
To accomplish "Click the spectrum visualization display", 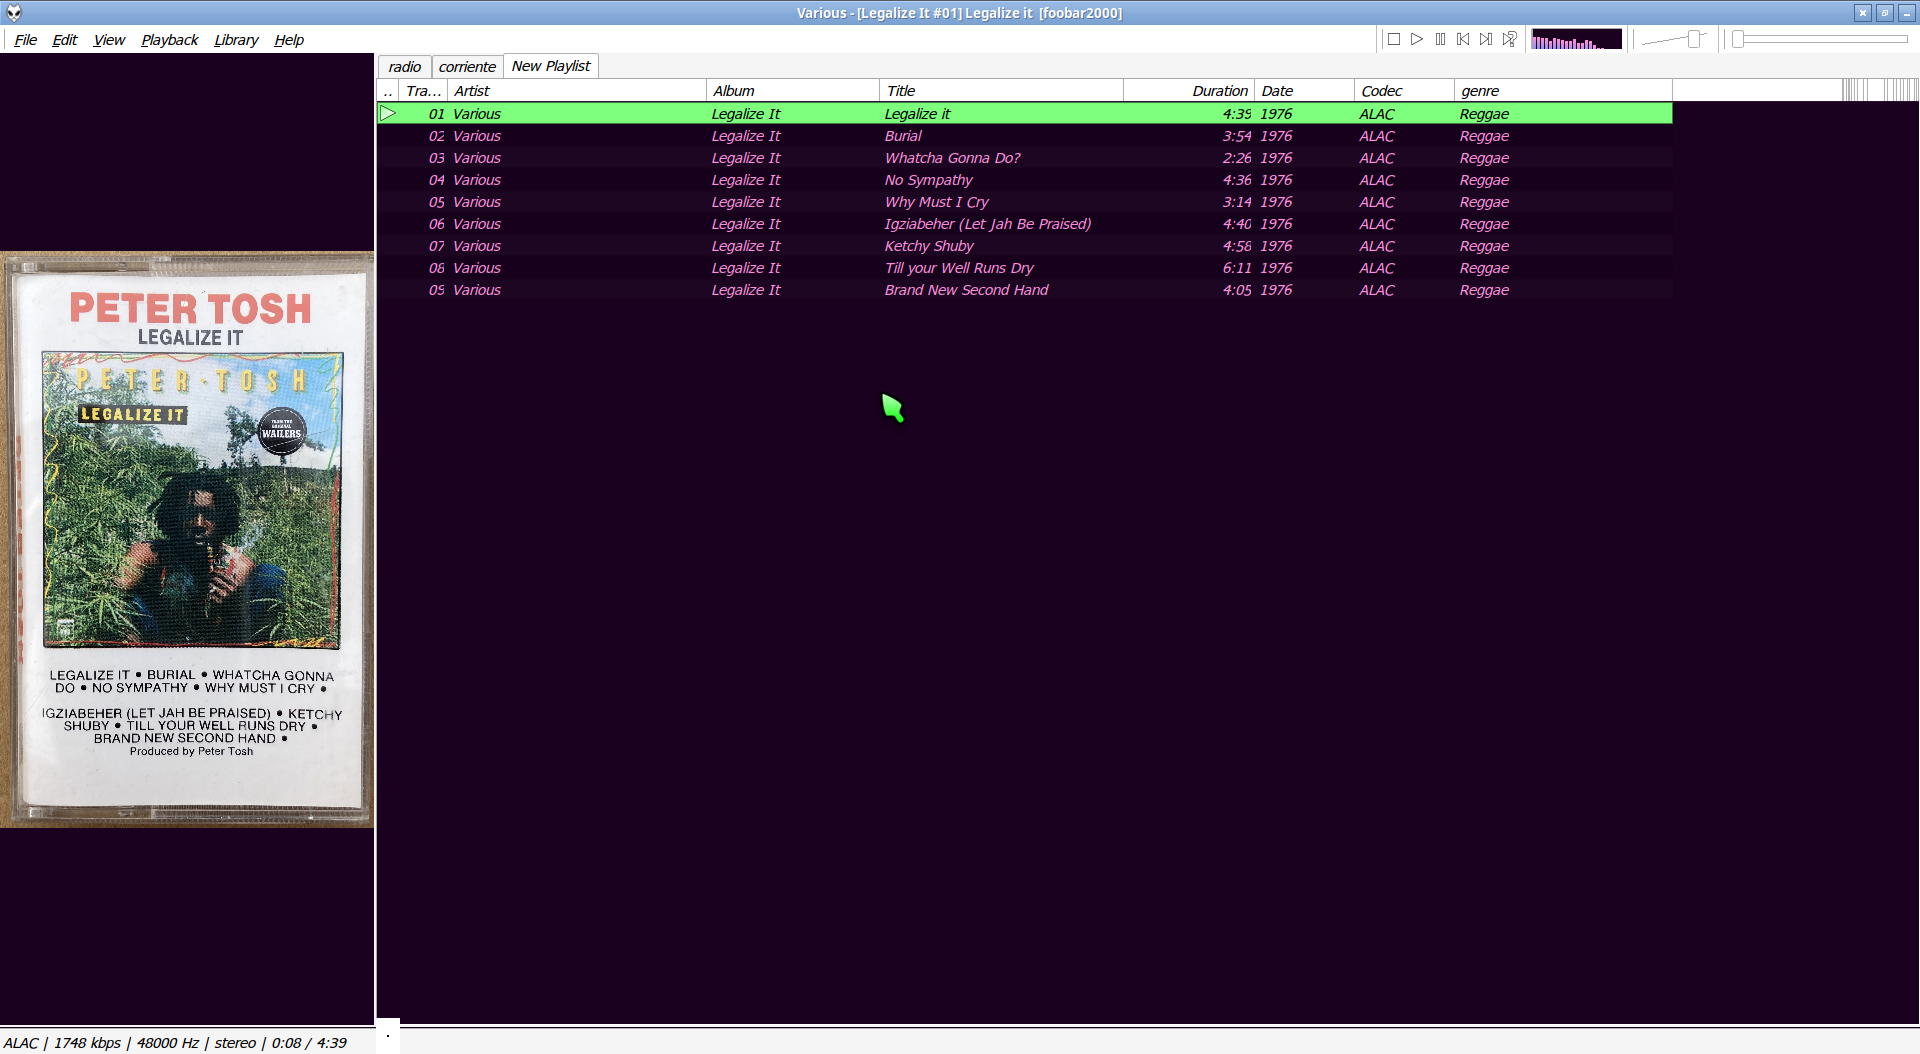I will [x=1576, y=39].
